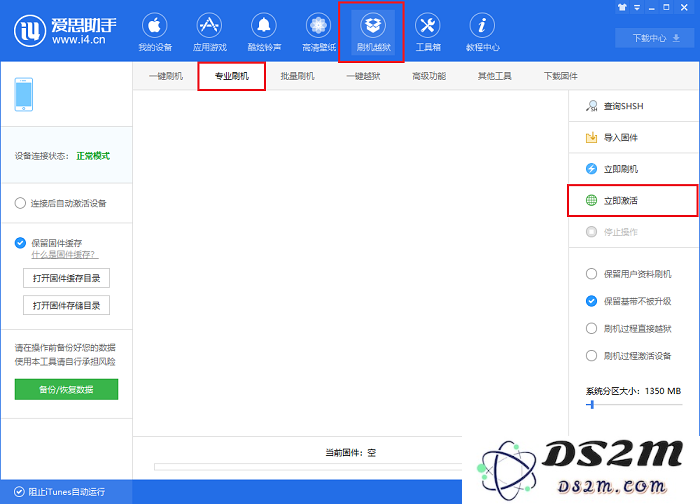The width and height of the screenshot is (700, 504).
Task: Click 停止操作 text label
Action: click(x=621, y=232)
